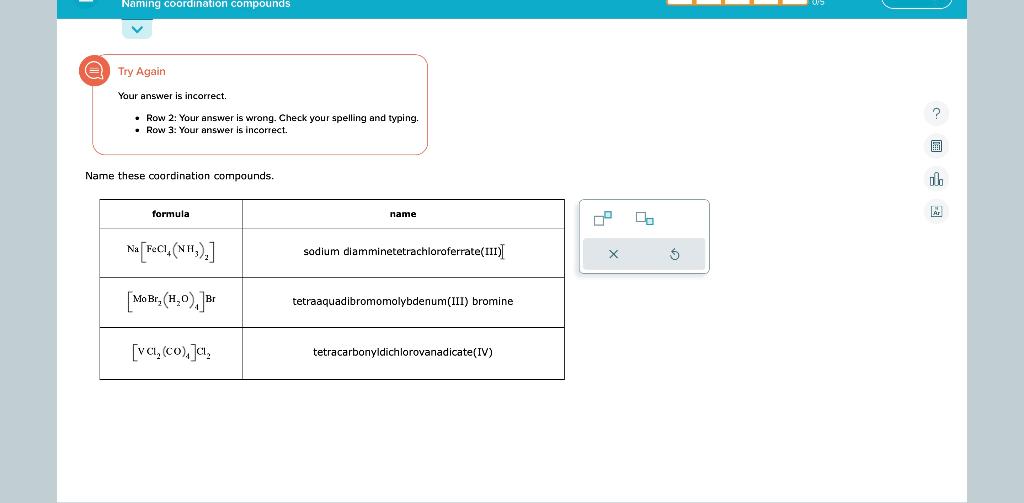The width and height of the screenshot is (1024, 503).
Task: Clear the answer with X button
Action: point(613,254)
